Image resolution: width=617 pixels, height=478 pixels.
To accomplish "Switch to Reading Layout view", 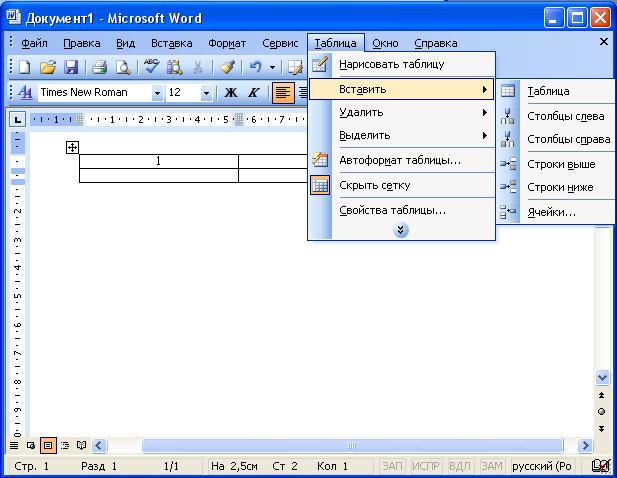I will (81, 445).
